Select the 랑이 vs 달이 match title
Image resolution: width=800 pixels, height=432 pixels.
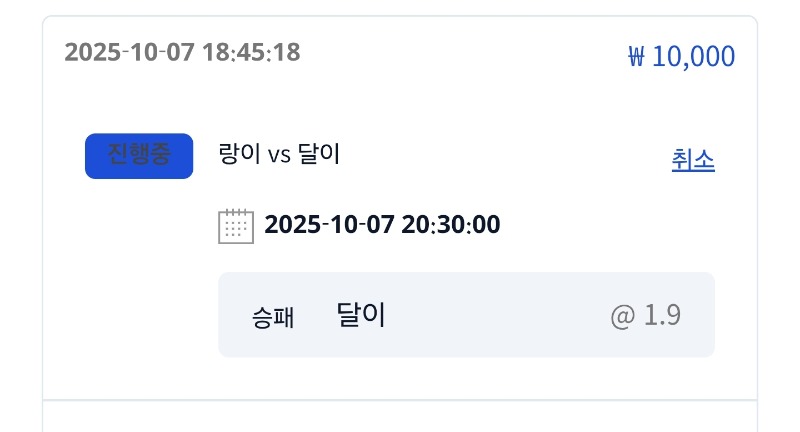(279, 155)
